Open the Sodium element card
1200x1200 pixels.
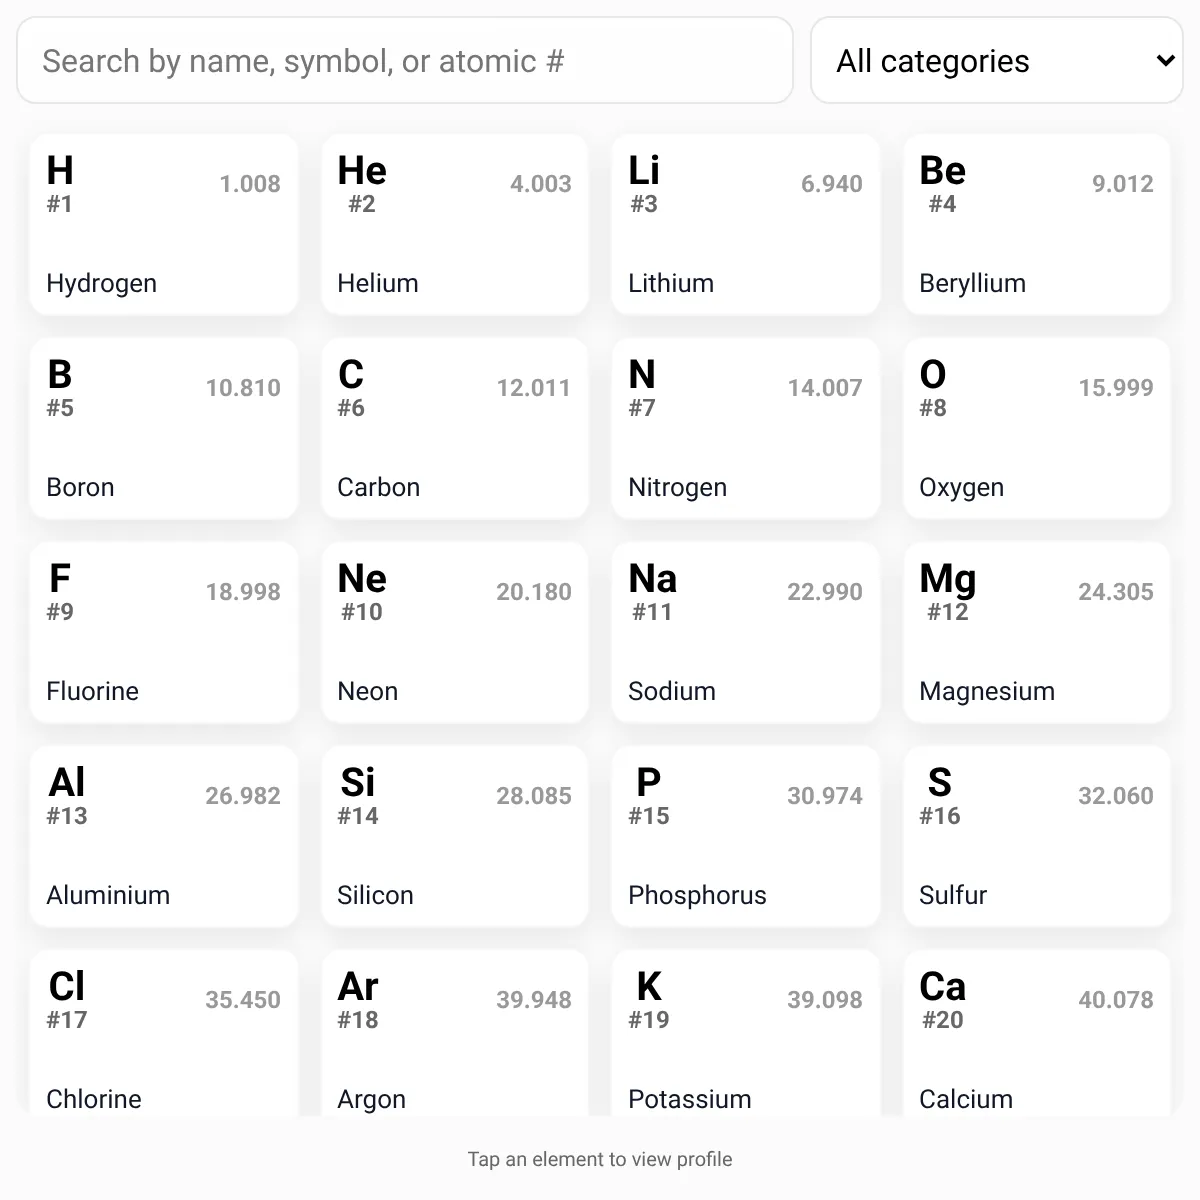pos(746,633)
